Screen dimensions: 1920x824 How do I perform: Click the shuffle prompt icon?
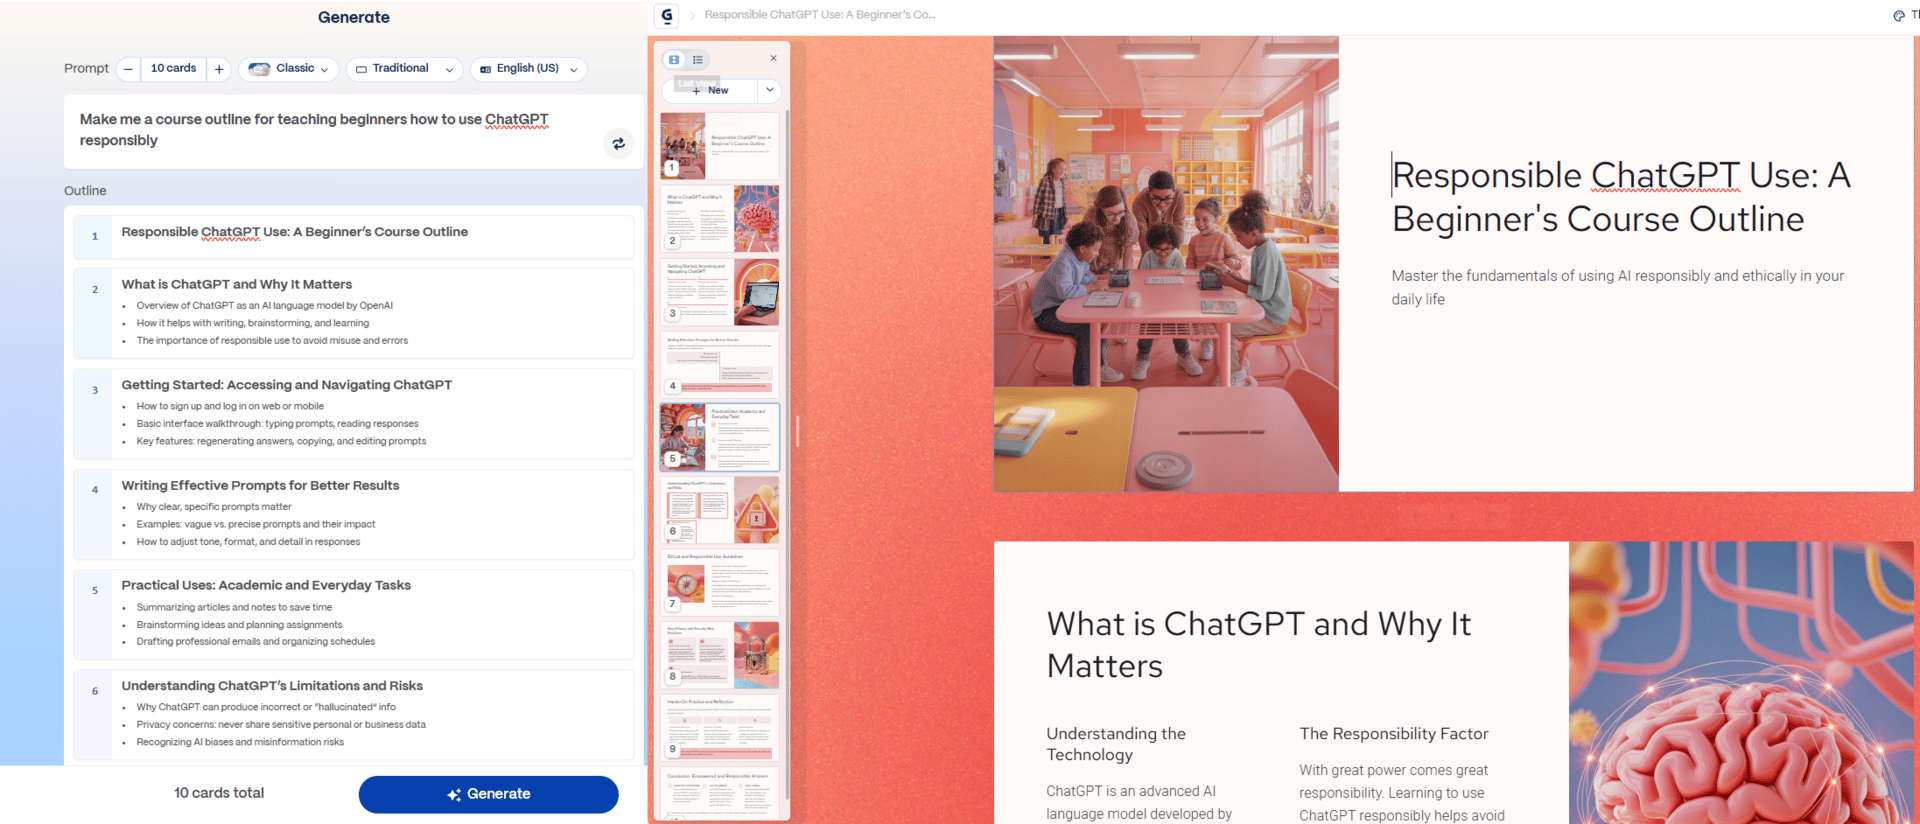tap(619, 143)
